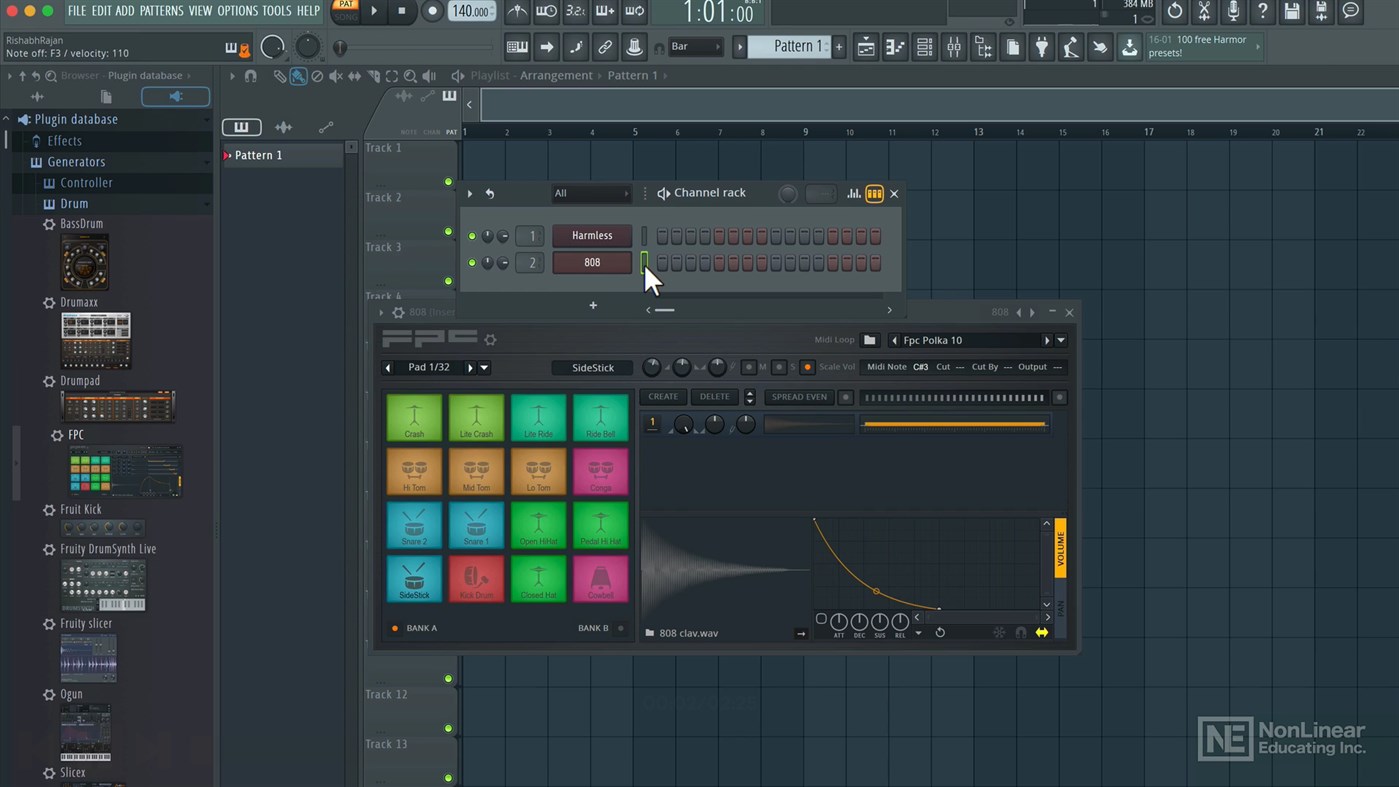This screenshot has width=1399, height=787.
Task: Click the tempo 140.000 display
Action: (x=471, y=11)
